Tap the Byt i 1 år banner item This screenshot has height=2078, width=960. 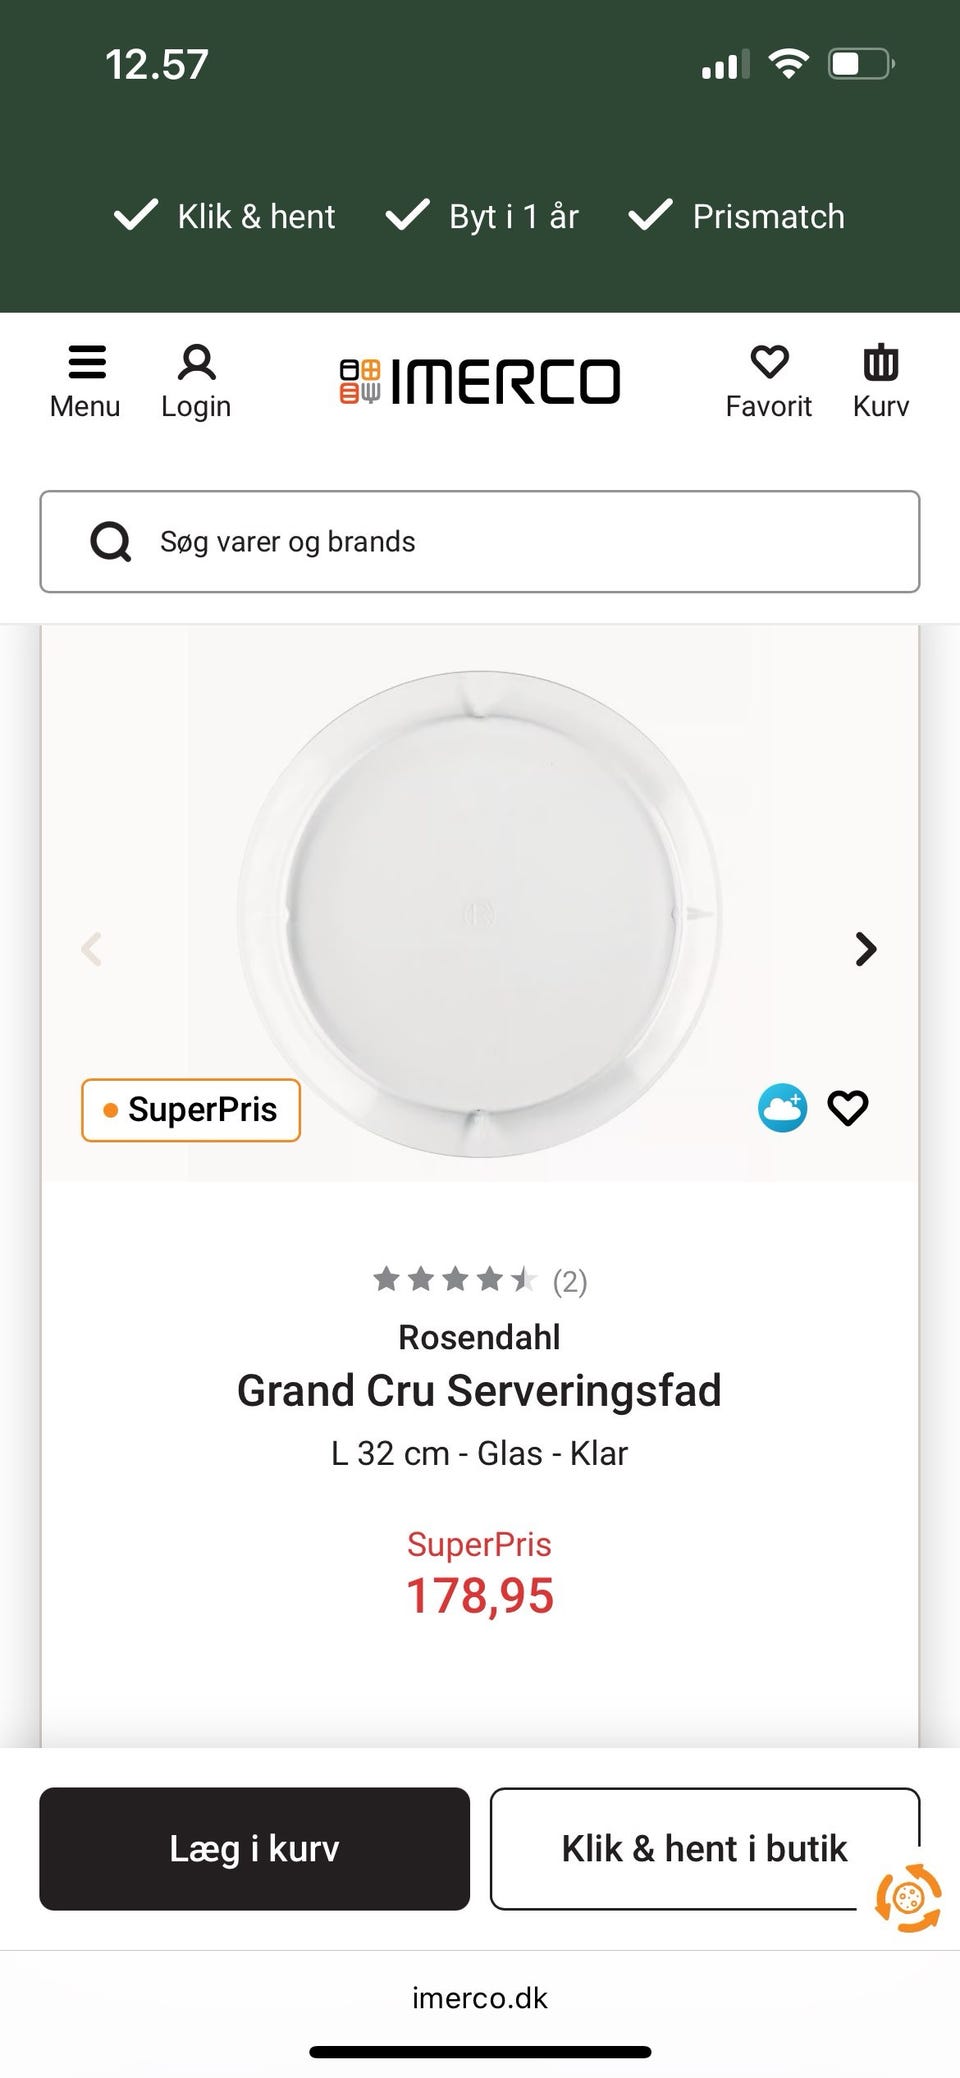pos(483,216)
